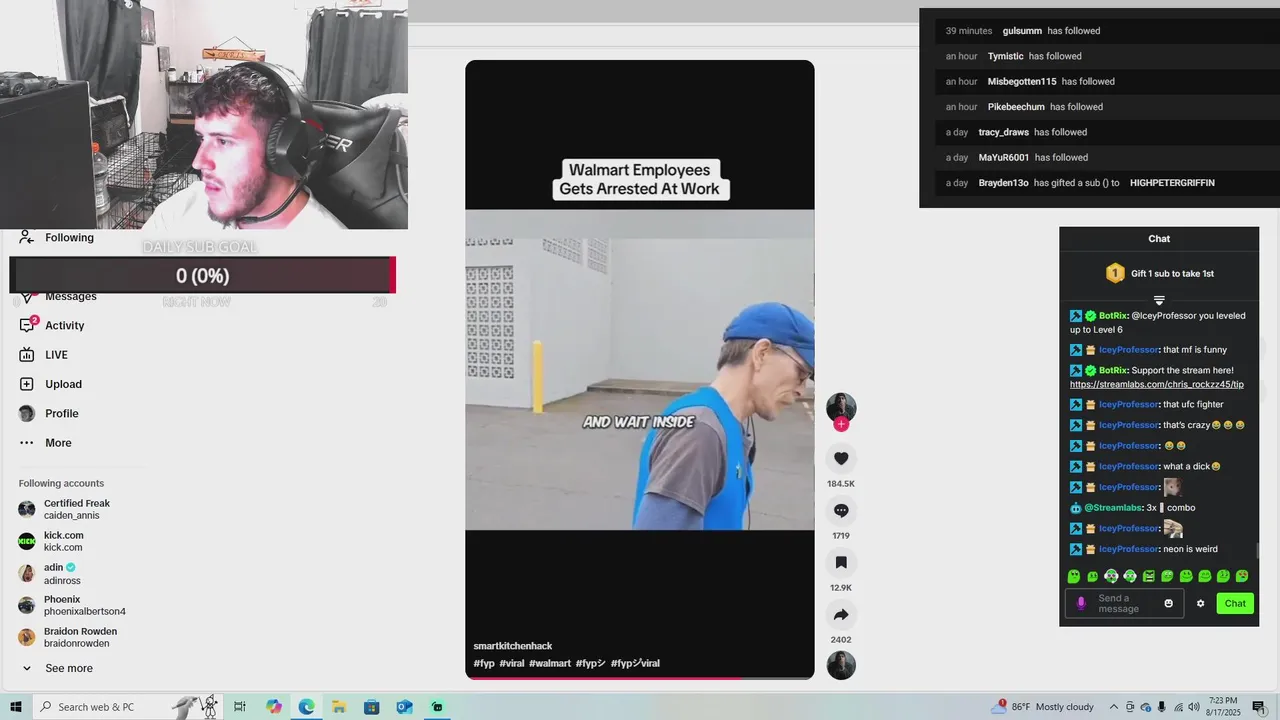1280x720 pixels.
Task: Open the streamlabs.com tip link in chat
Action: point(1156,384)
